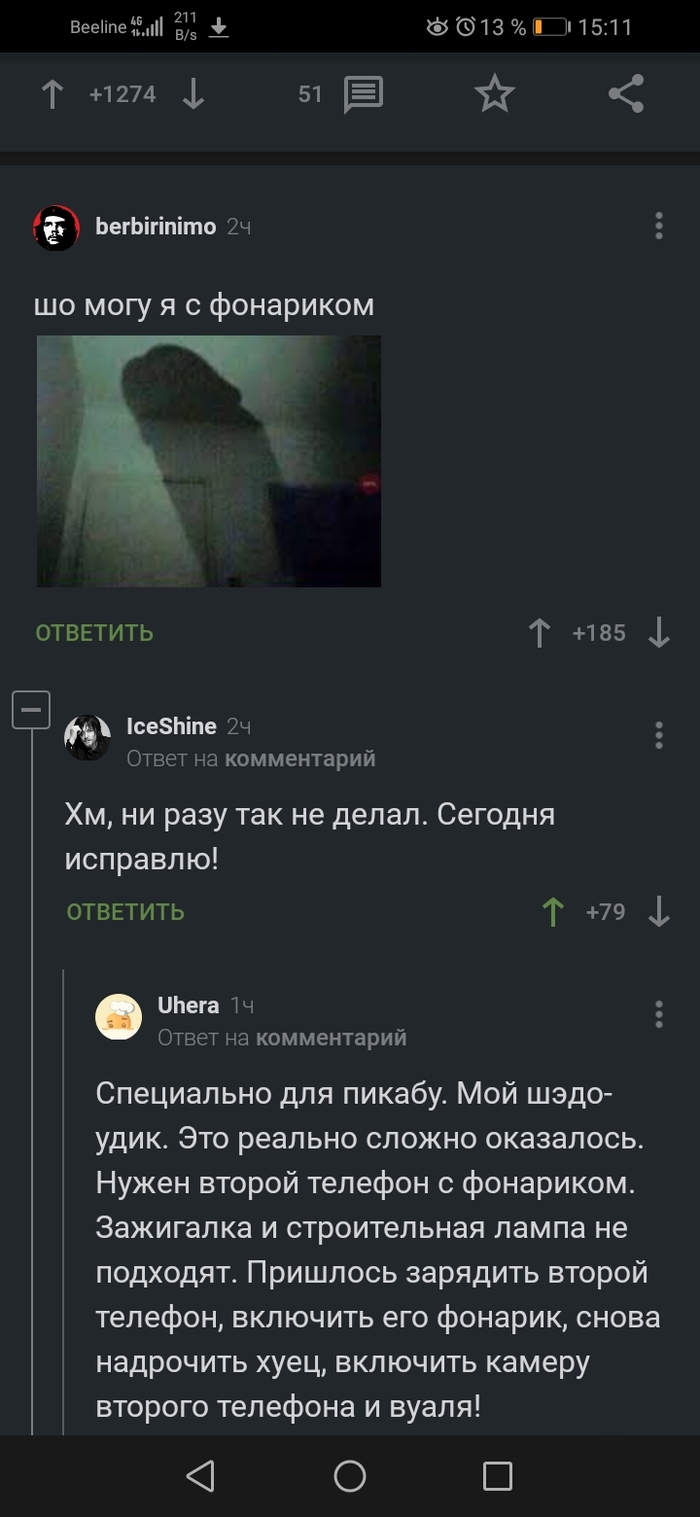This screenshot has height=1517, width=700.
Task: Open the three-dot menu on IceShine's comment
Action: [x=659, y=735]
